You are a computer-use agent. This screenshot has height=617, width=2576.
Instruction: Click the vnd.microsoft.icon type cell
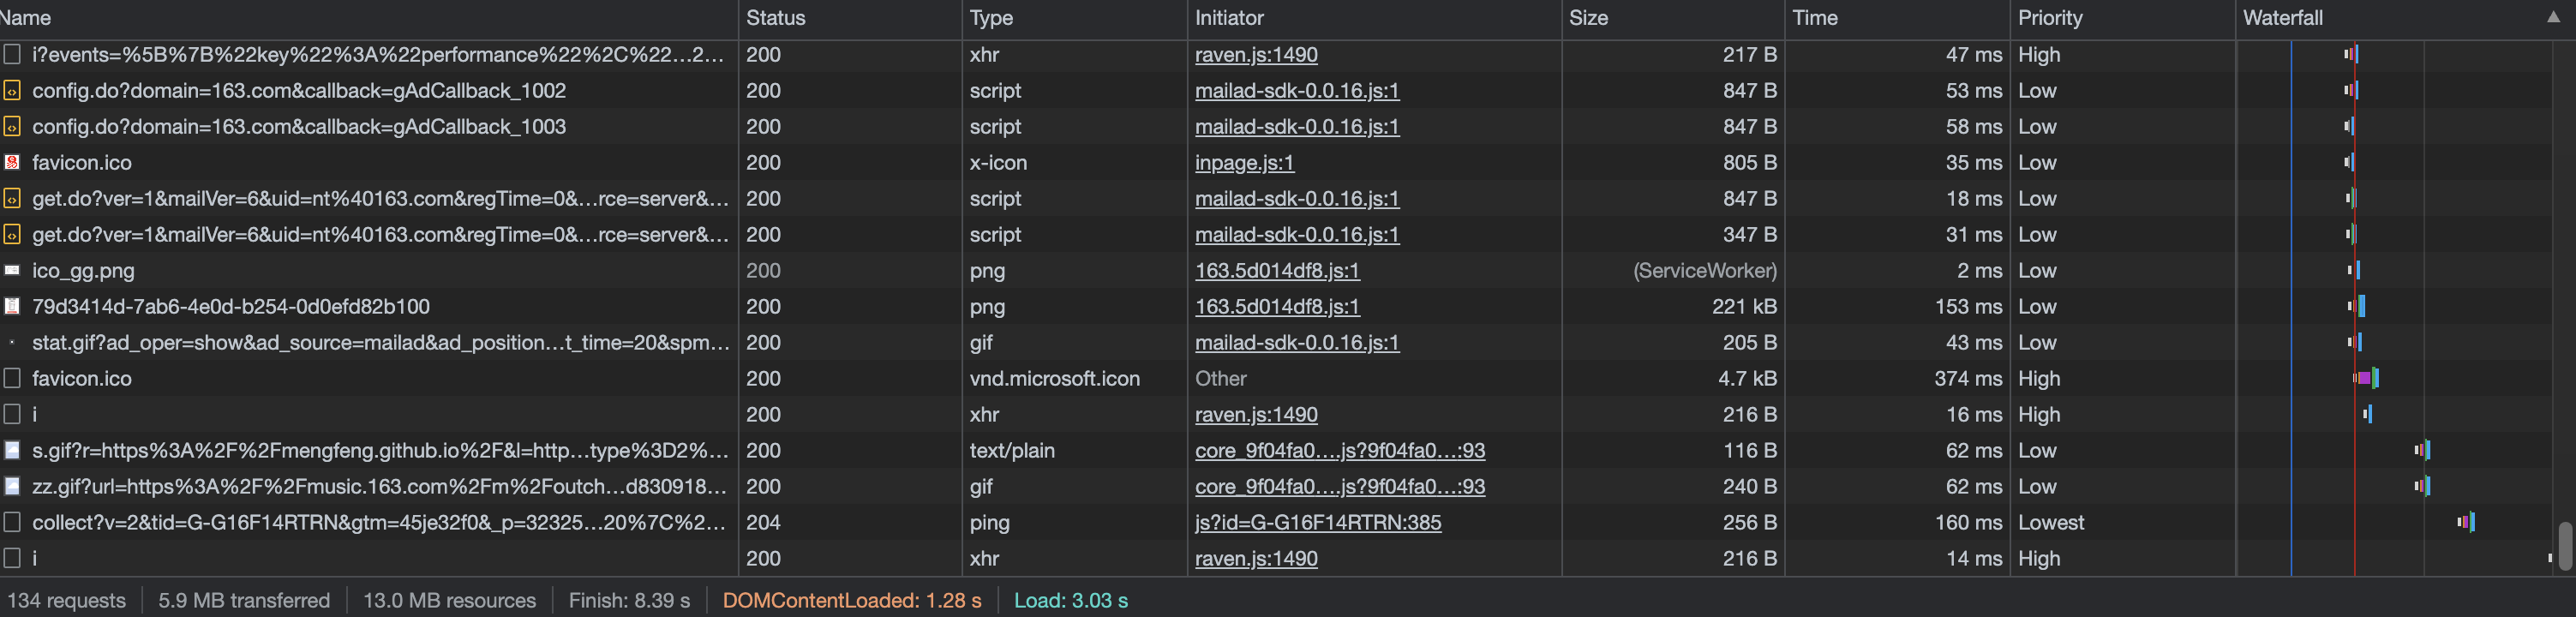pos(1054,378)
